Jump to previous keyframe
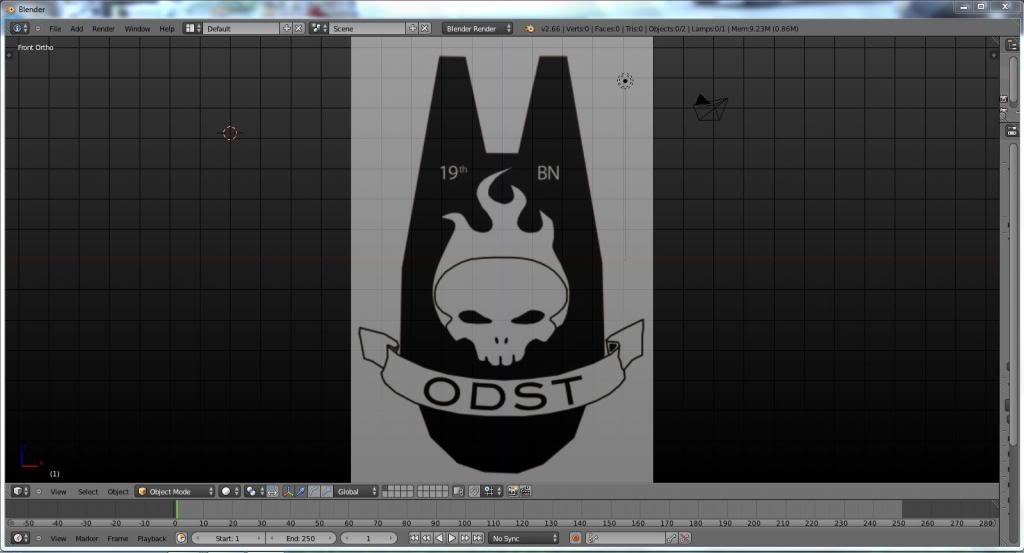 point(426,538)
